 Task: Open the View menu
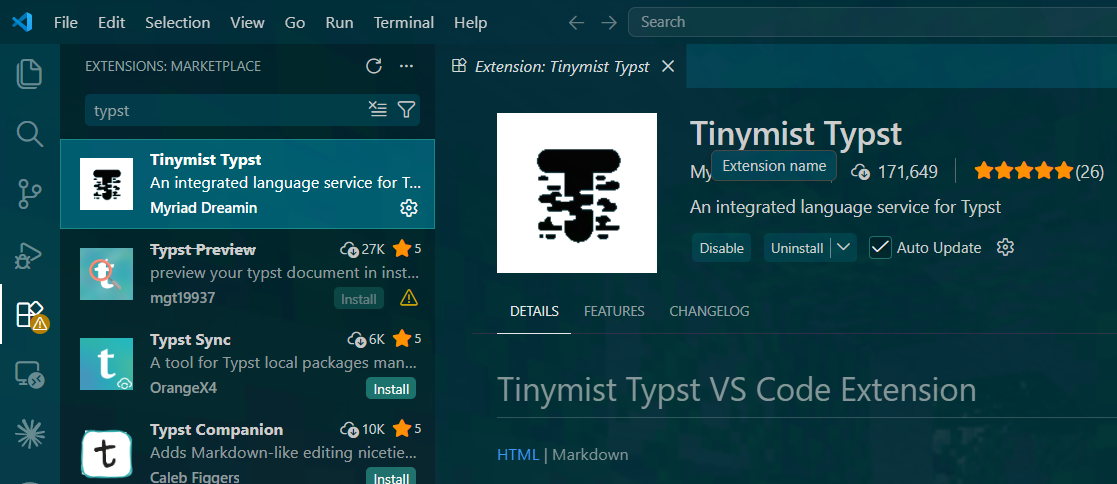[247, 22]
